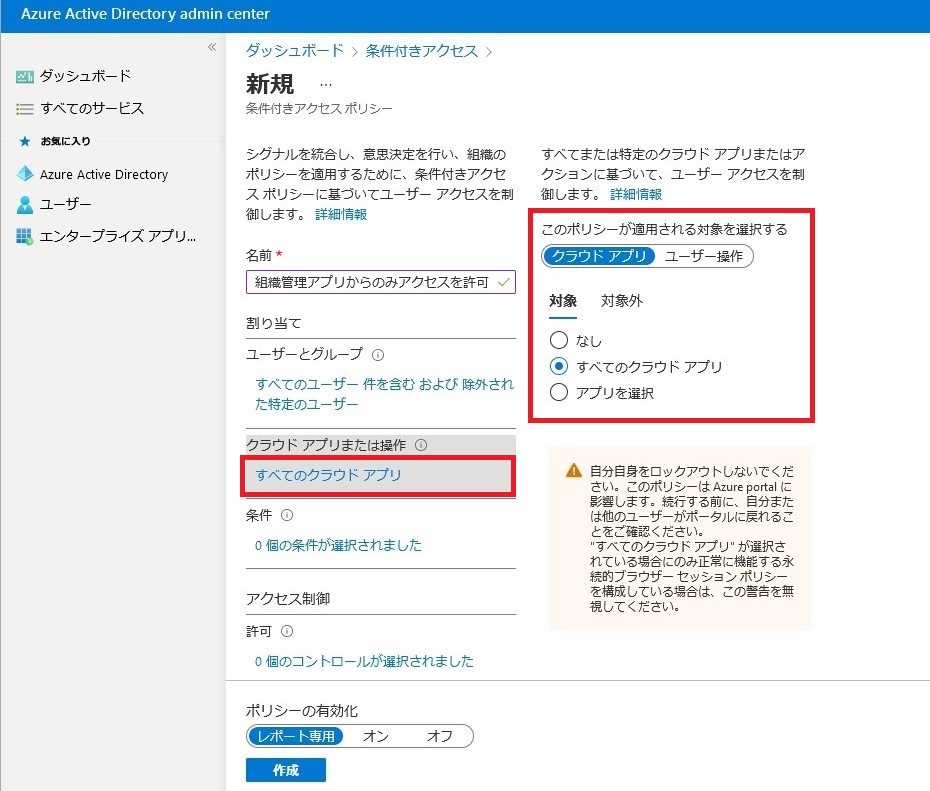
Task: Click the エンタープライズ アプリ grid icon
Action: tap(24, 237)
